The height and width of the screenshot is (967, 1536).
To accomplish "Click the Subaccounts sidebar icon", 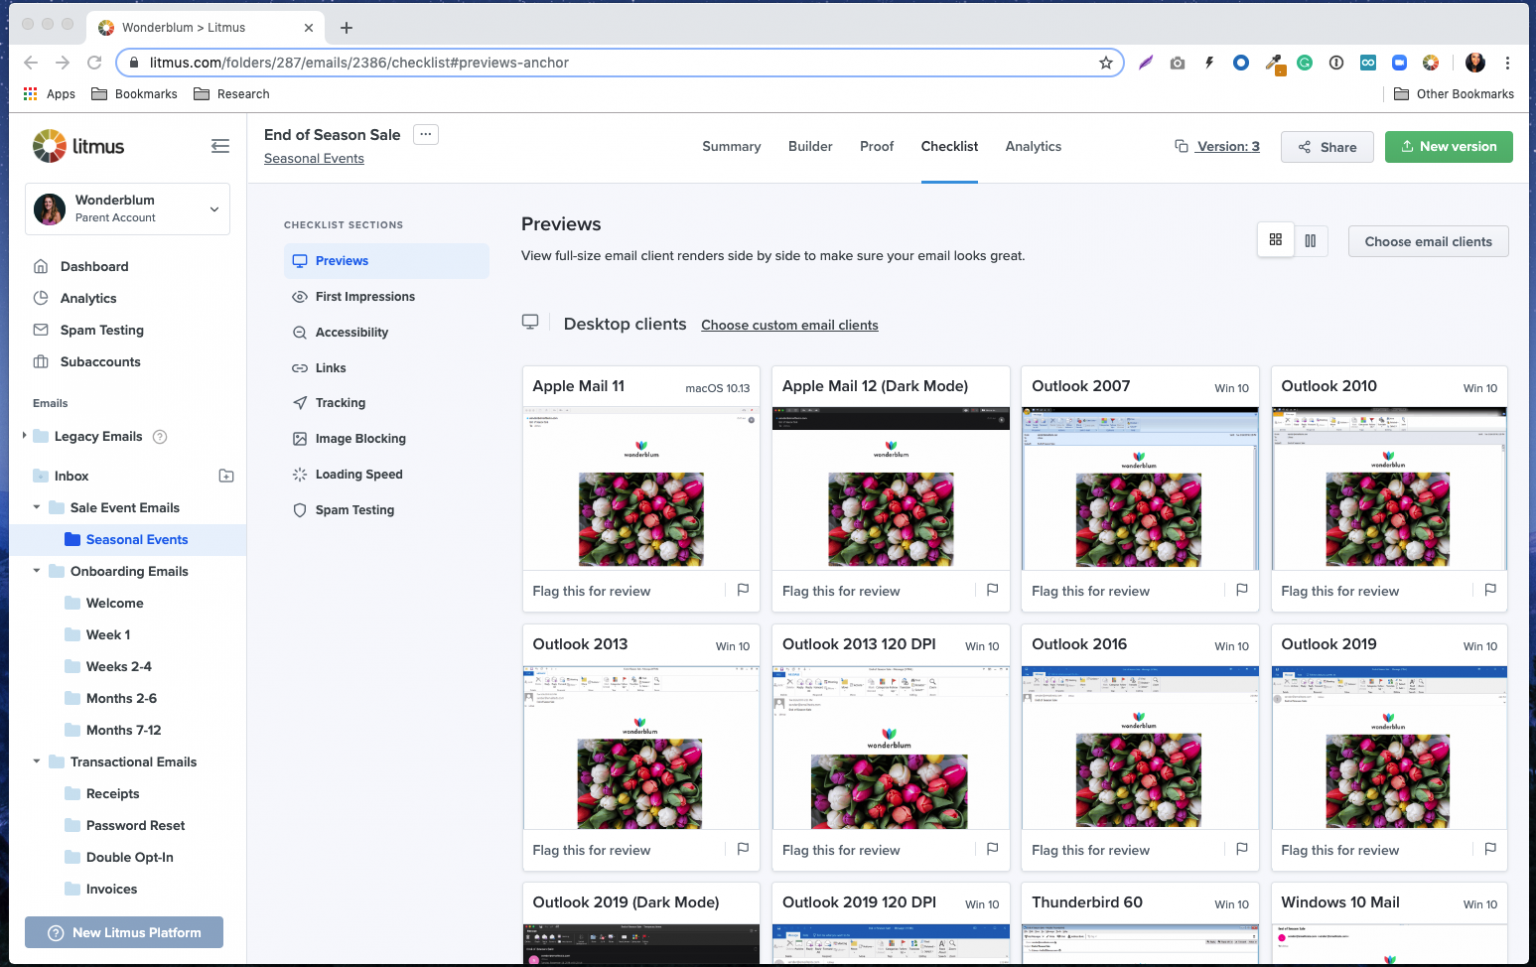I will tap(41, 362).
